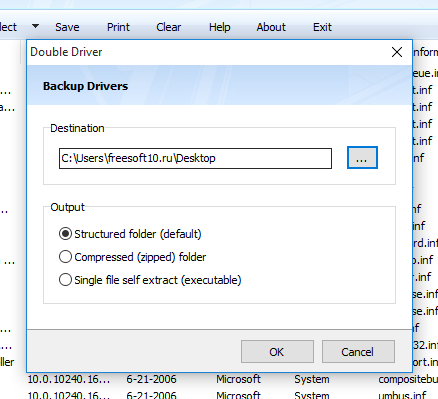Click Exit in the toolbar
438x399 pixels.
(x=322, y=27)
